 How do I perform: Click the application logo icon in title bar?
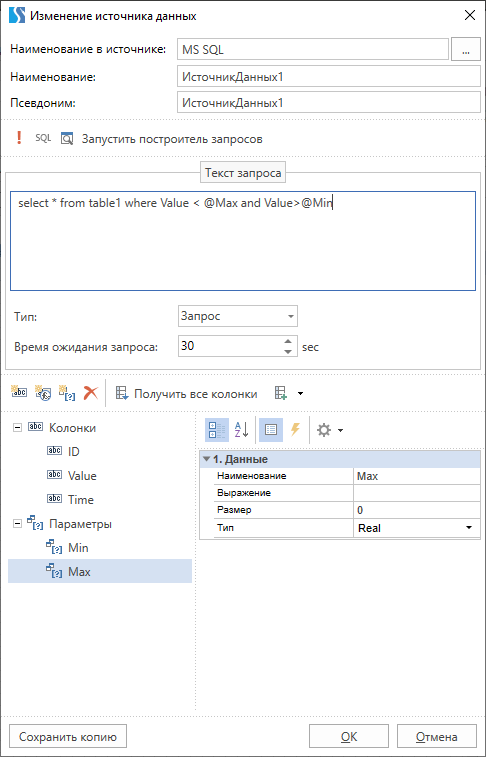17,15
